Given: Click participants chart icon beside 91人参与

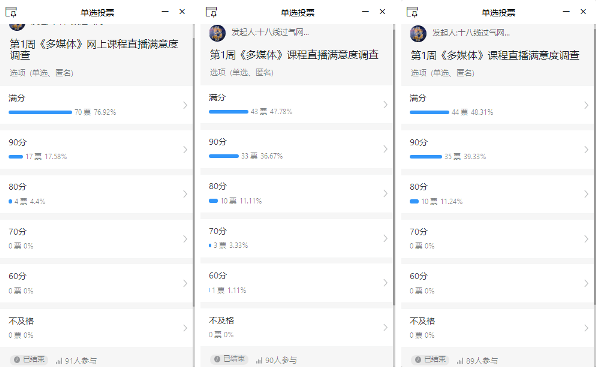Looking at the screenshot, I should (x=59, y=361).
